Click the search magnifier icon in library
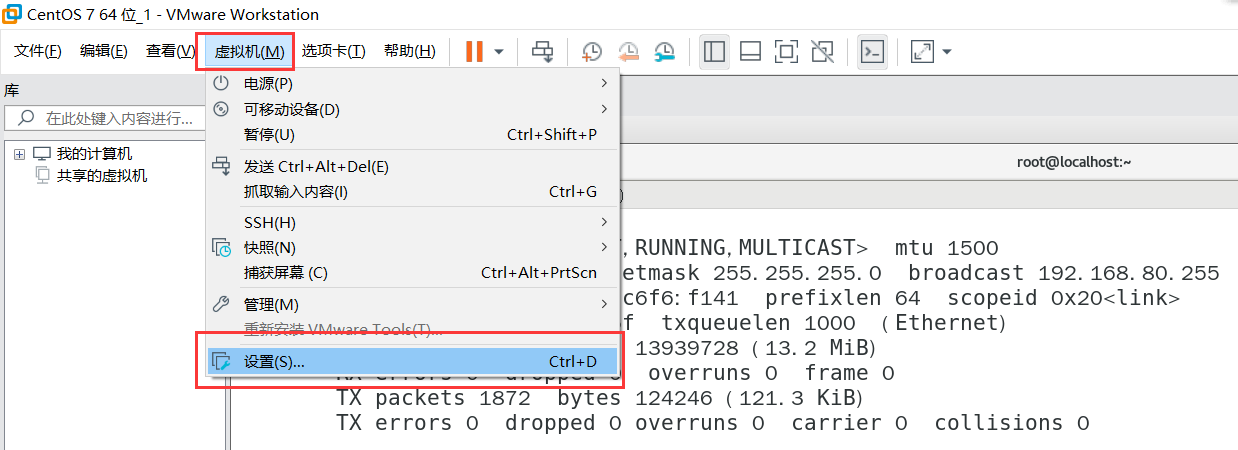This screenshot has width=1238, height=450. point(27,118)
